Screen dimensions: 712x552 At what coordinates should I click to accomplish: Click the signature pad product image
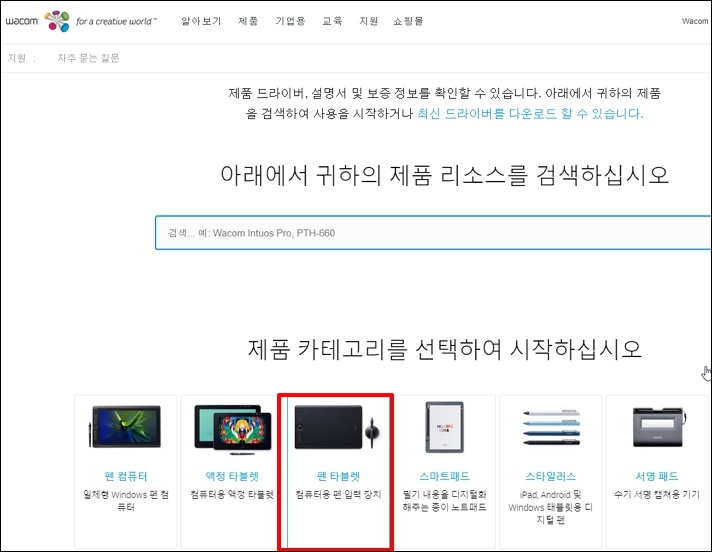pyautogui.click(x=658, y=426)
